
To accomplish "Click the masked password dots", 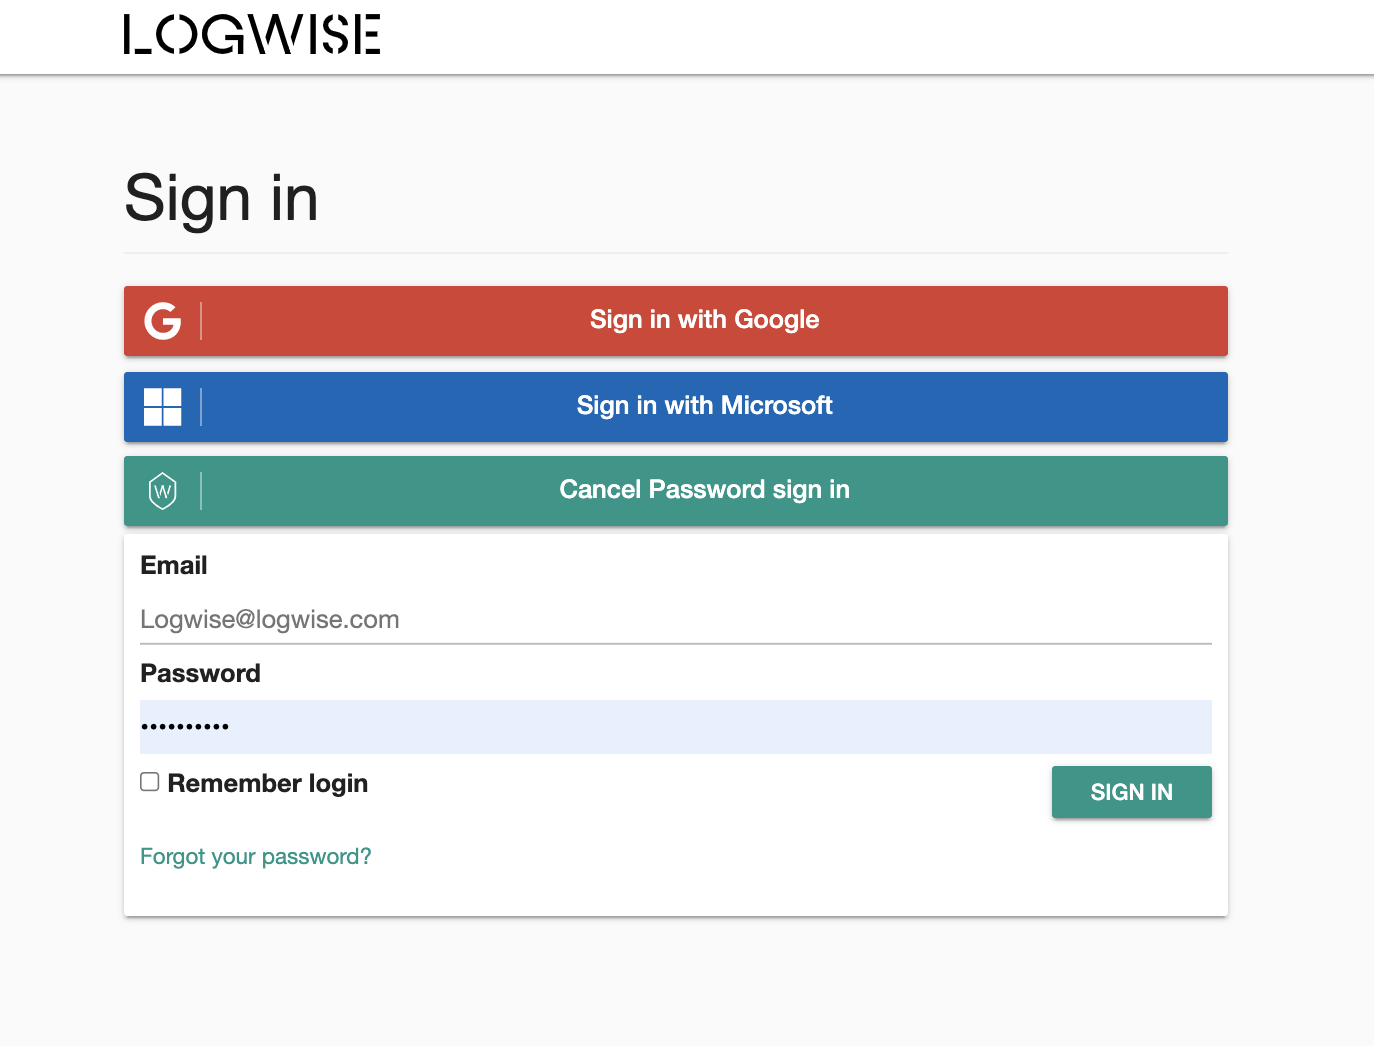I will click(185, 727).
